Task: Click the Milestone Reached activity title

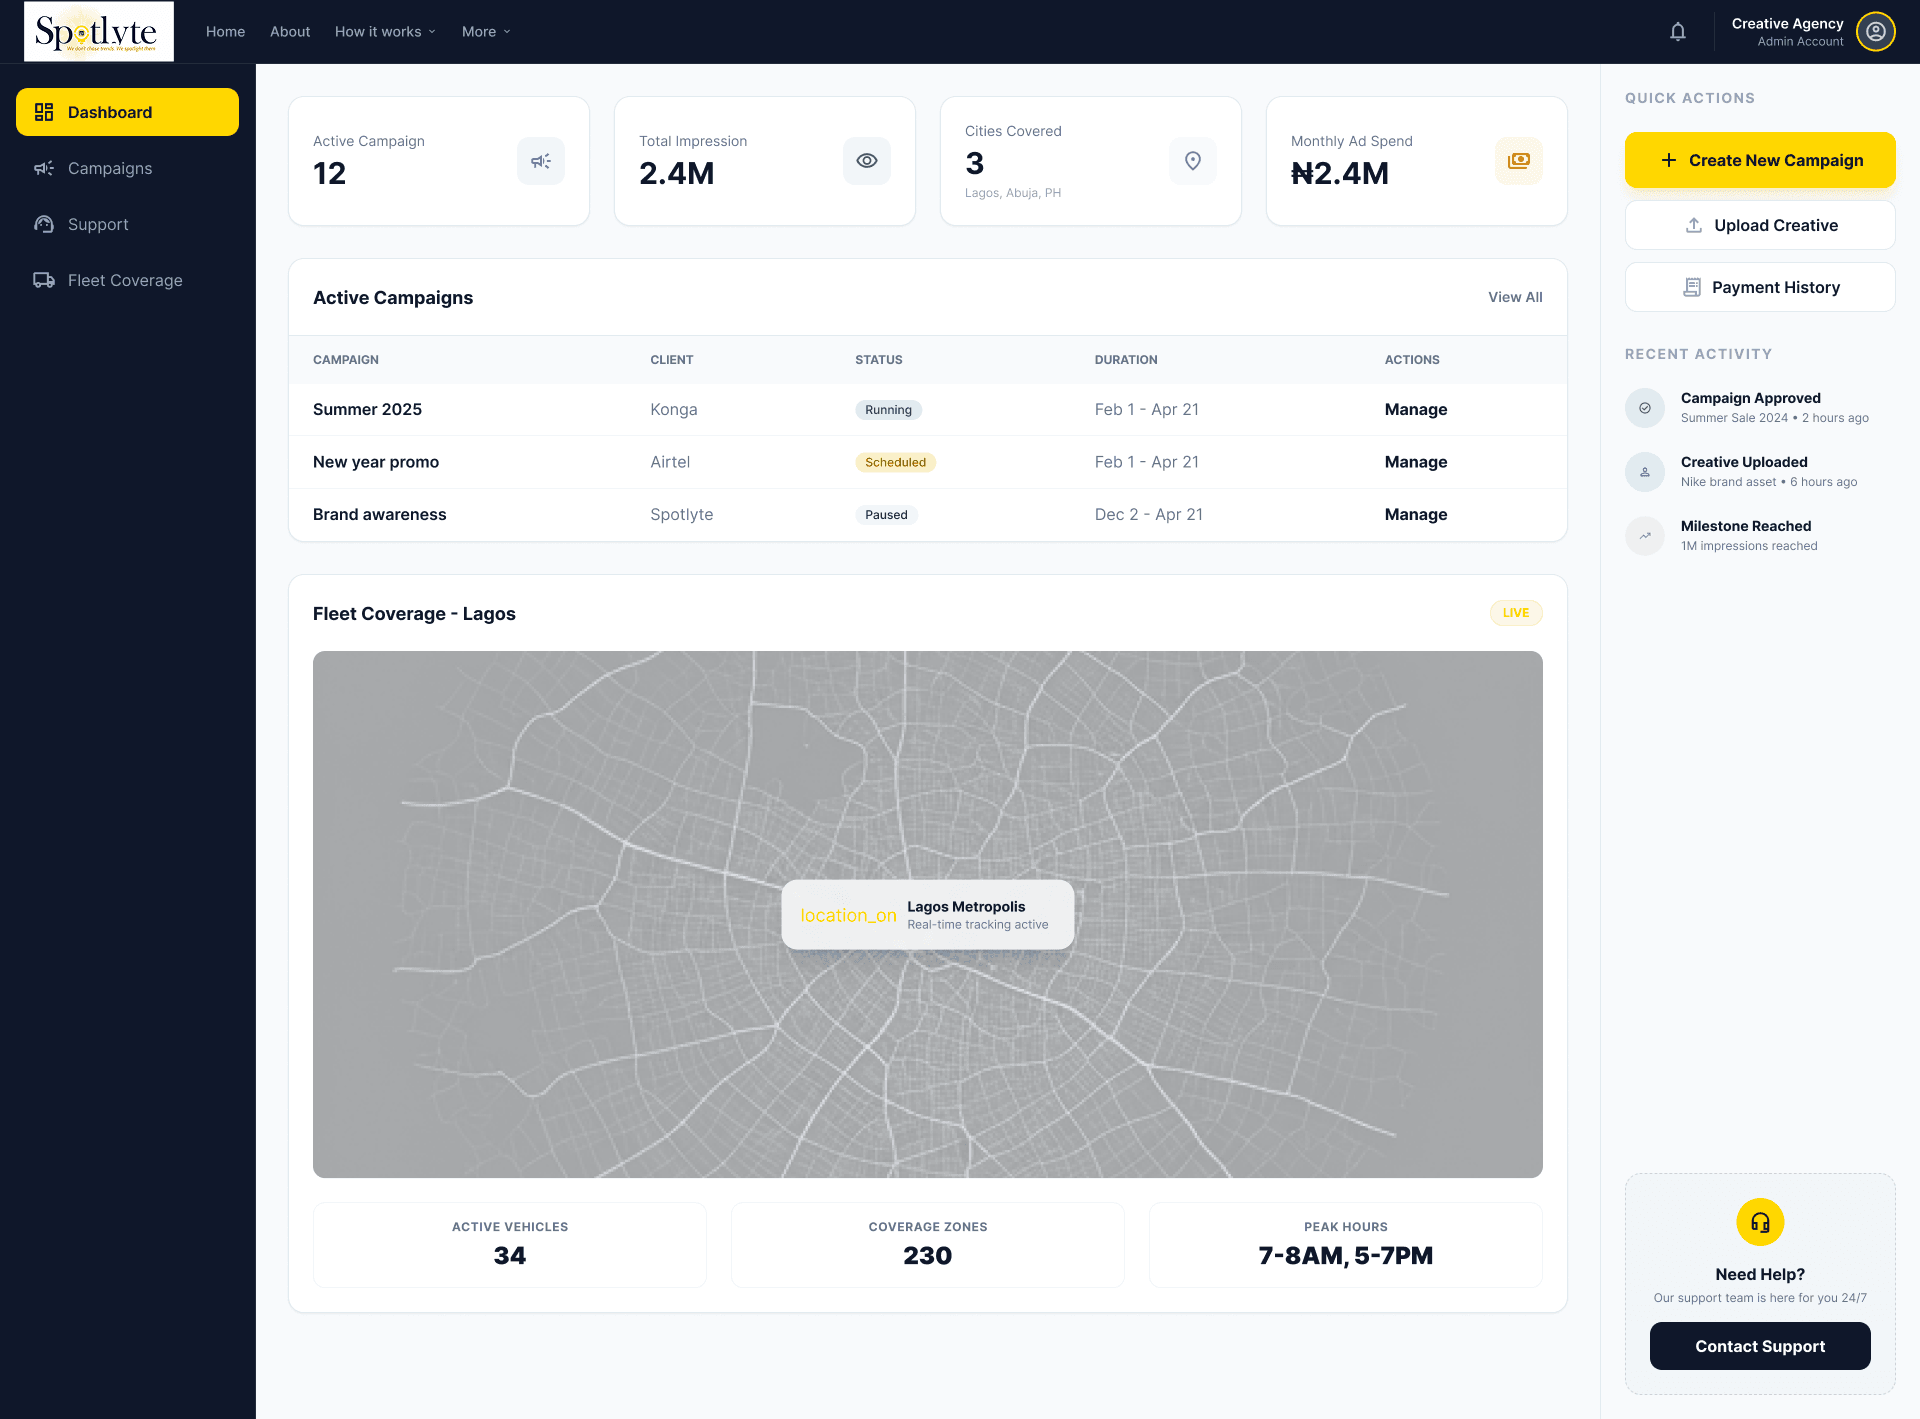Action: (1746, 526)
